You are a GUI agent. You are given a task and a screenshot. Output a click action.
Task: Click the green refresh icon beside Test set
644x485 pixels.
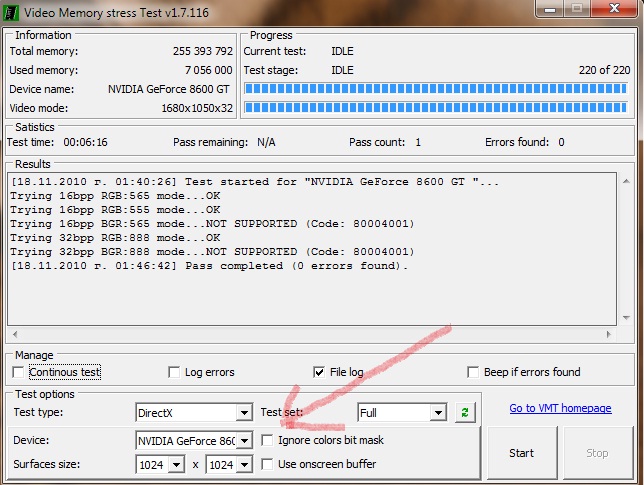coord(464,412)
